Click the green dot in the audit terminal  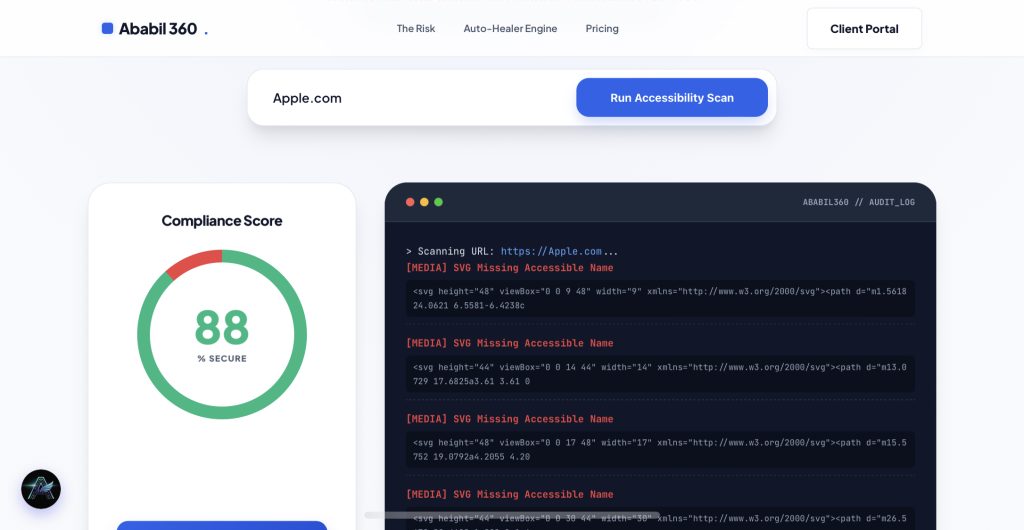[438, 202]
